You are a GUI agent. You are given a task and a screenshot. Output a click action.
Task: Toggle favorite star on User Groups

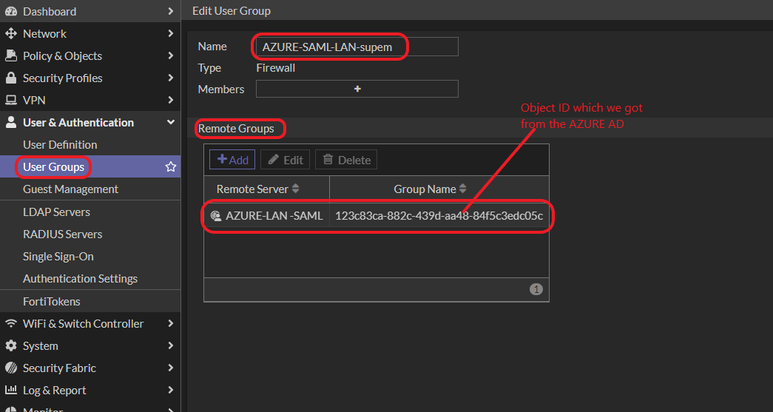pos(171,167)
